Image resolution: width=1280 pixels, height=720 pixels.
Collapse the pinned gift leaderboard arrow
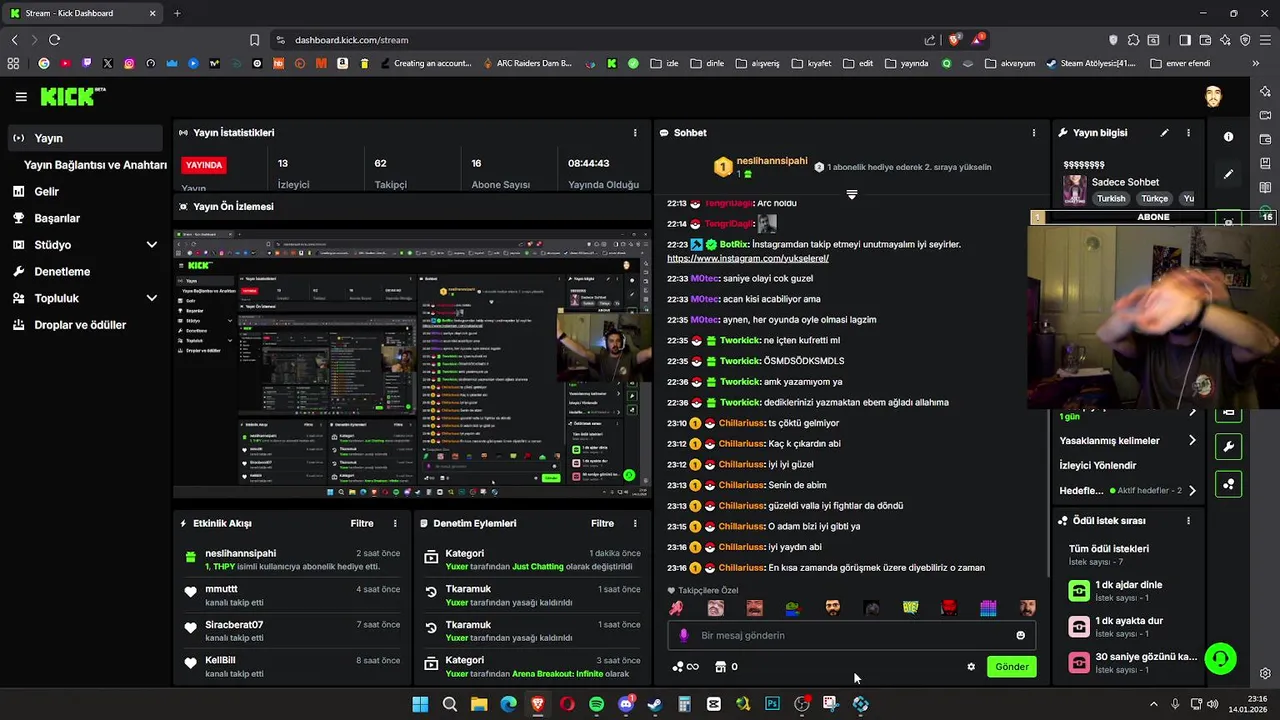[852, 194]
